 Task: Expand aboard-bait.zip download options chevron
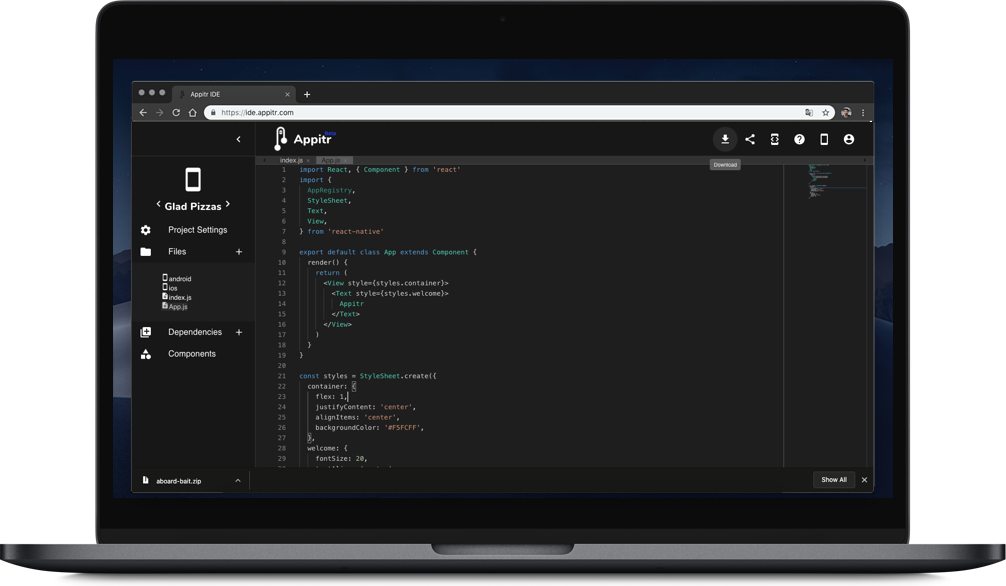pos(238,480)
